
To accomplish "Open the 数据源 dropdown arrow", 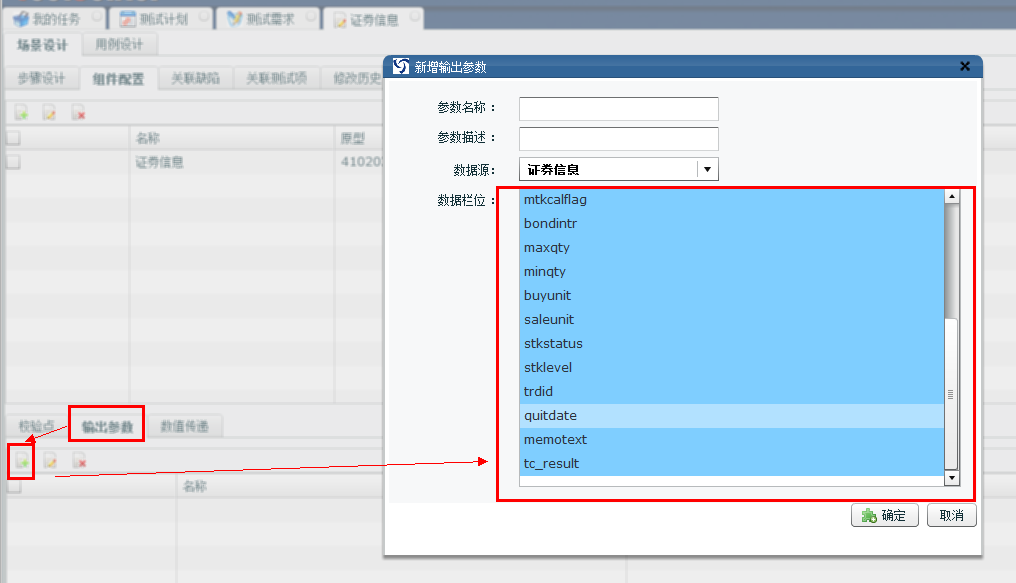I will pos(707,170).
